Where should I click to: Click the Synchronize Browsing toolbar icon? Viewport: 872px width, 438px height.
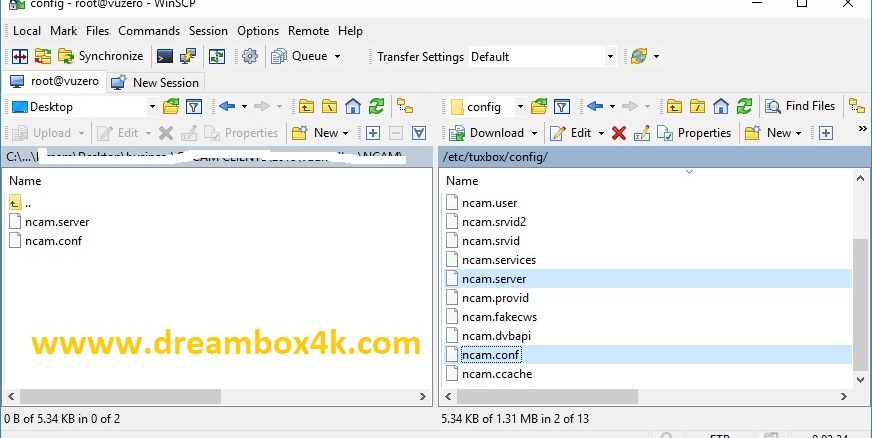pyautogui.click(x=43, y=56)
